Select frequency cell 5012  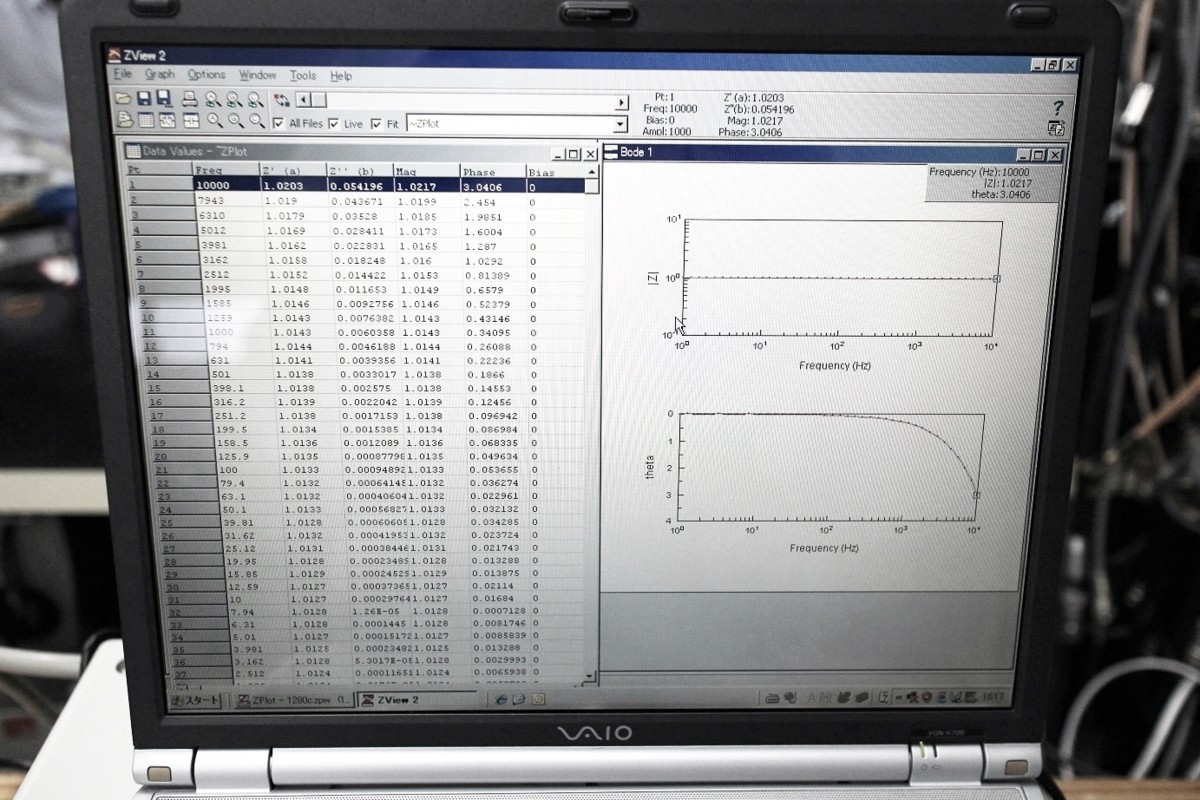229,230
